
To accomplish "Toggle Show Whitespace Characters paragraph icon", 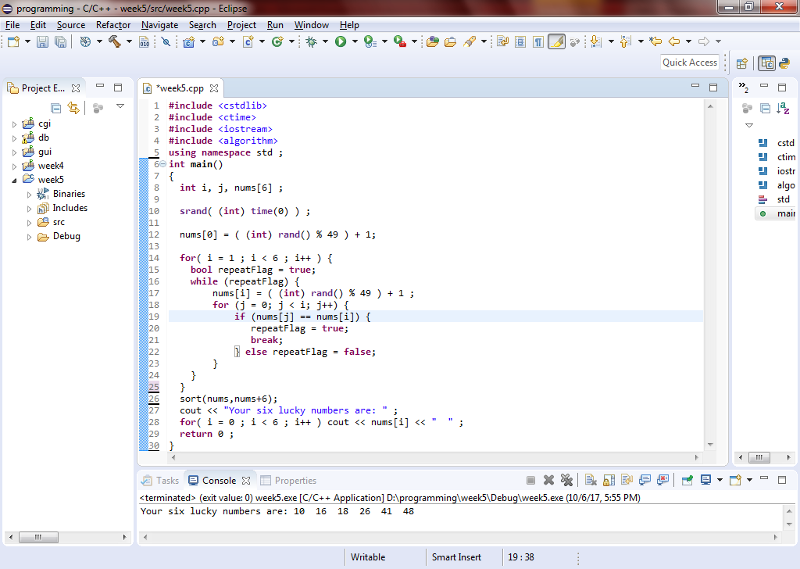I will click(x=538, y=42).
